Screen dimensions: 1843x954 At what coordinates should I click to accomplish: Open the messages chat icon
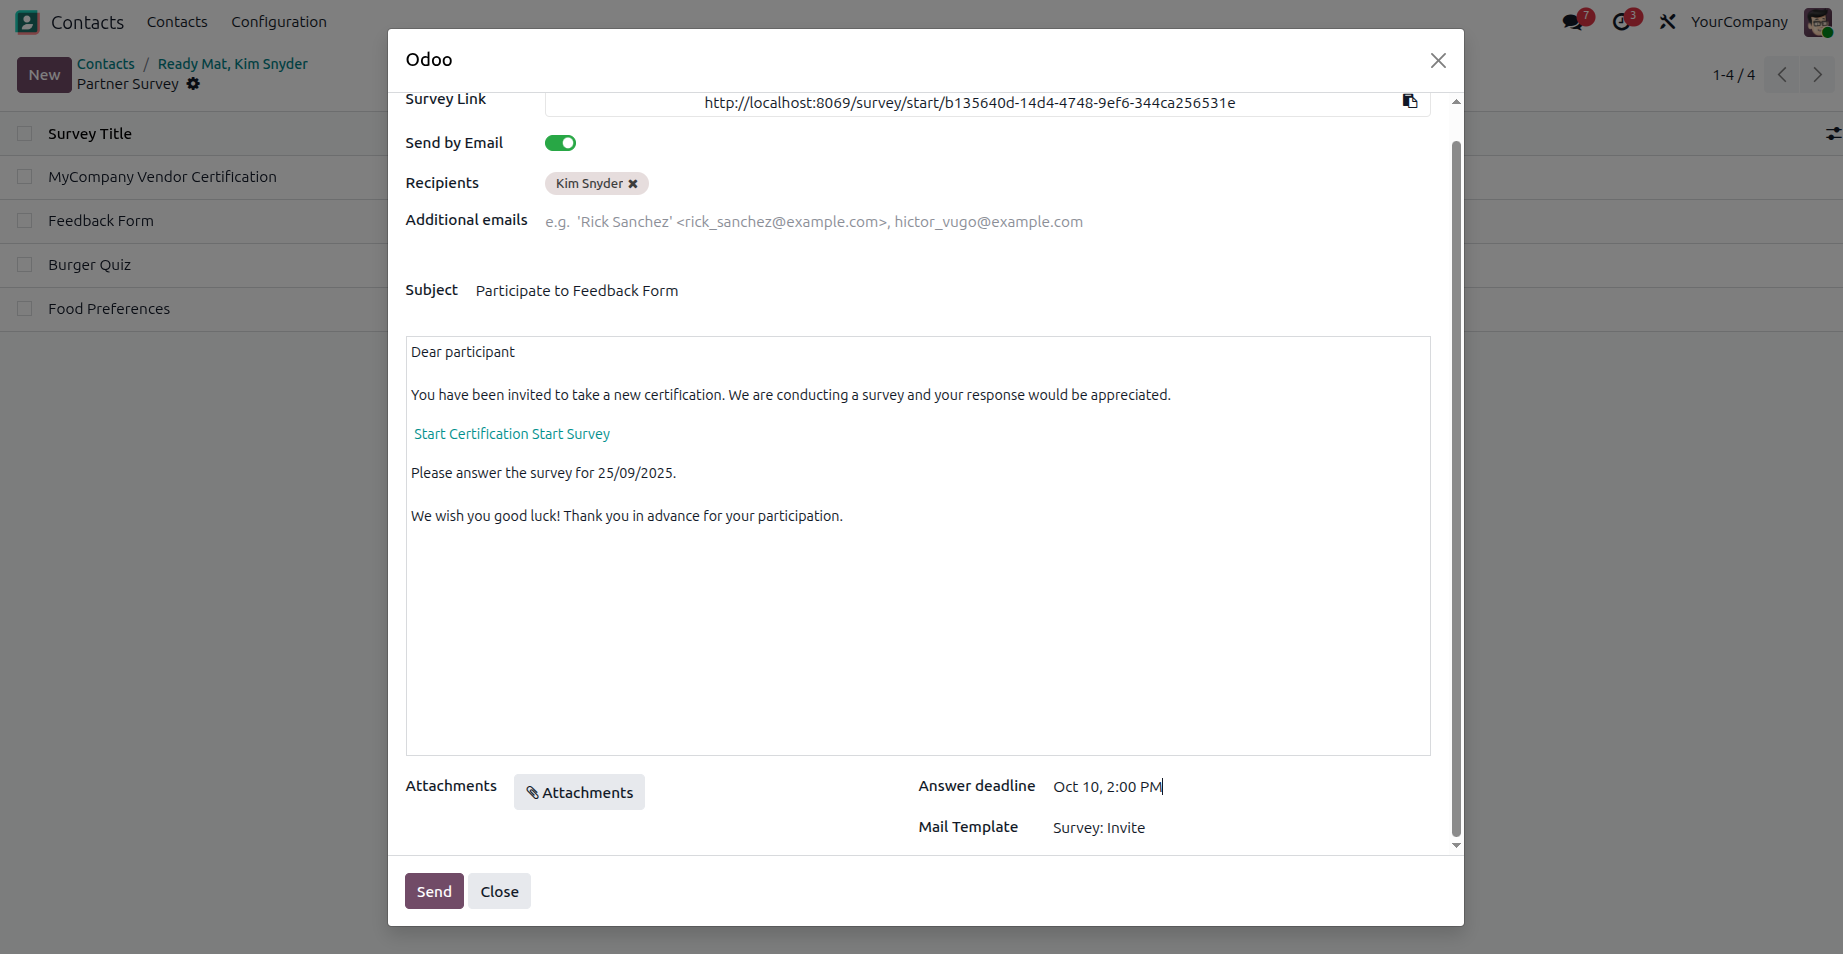coord(1573,22)
